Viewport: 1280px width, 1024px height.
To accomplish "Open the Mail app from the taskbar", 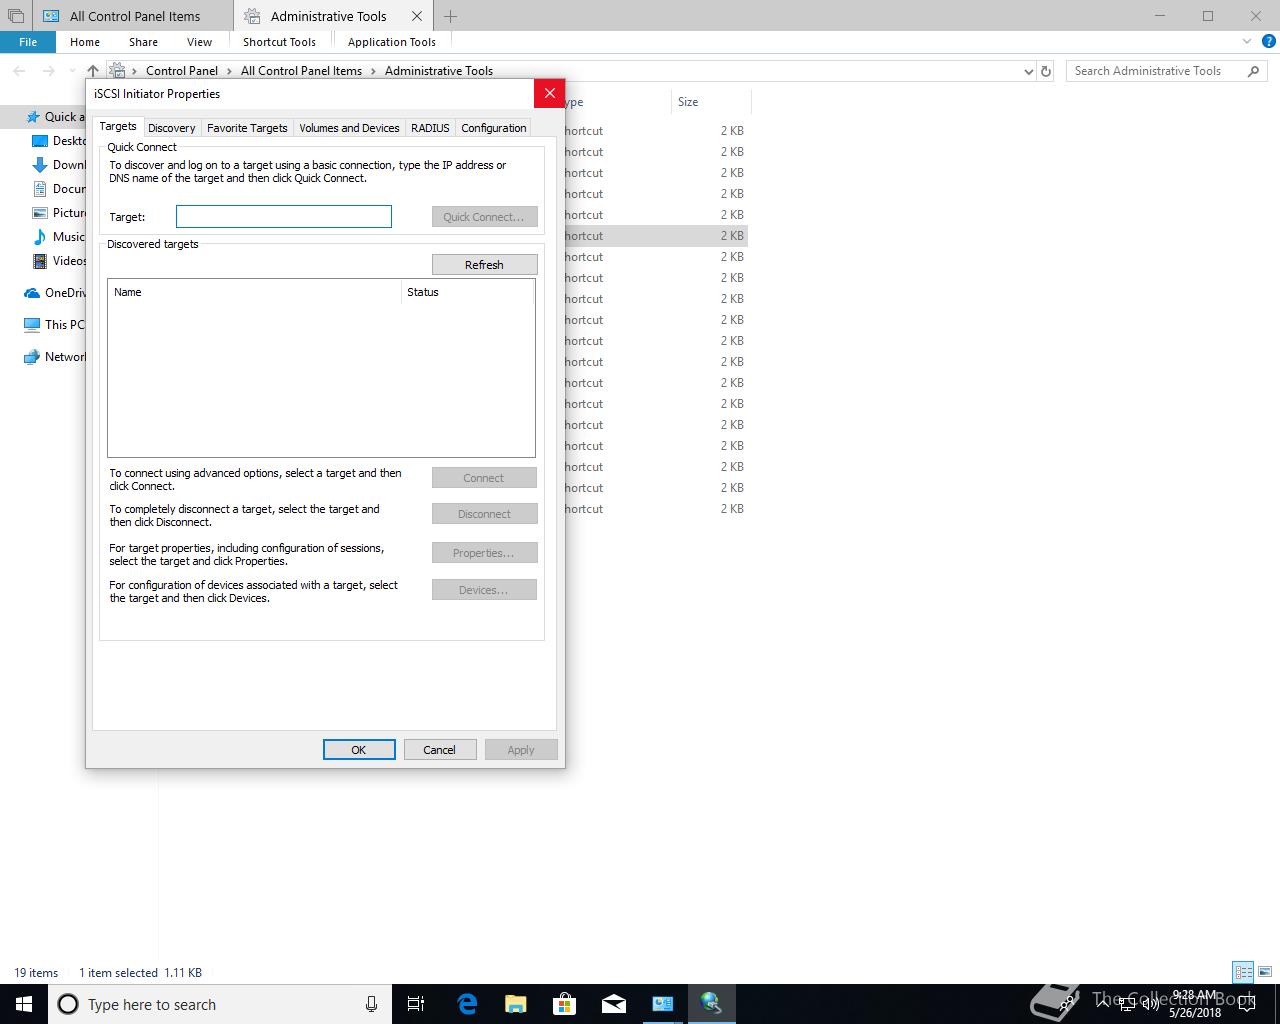I will (614, 1004).
